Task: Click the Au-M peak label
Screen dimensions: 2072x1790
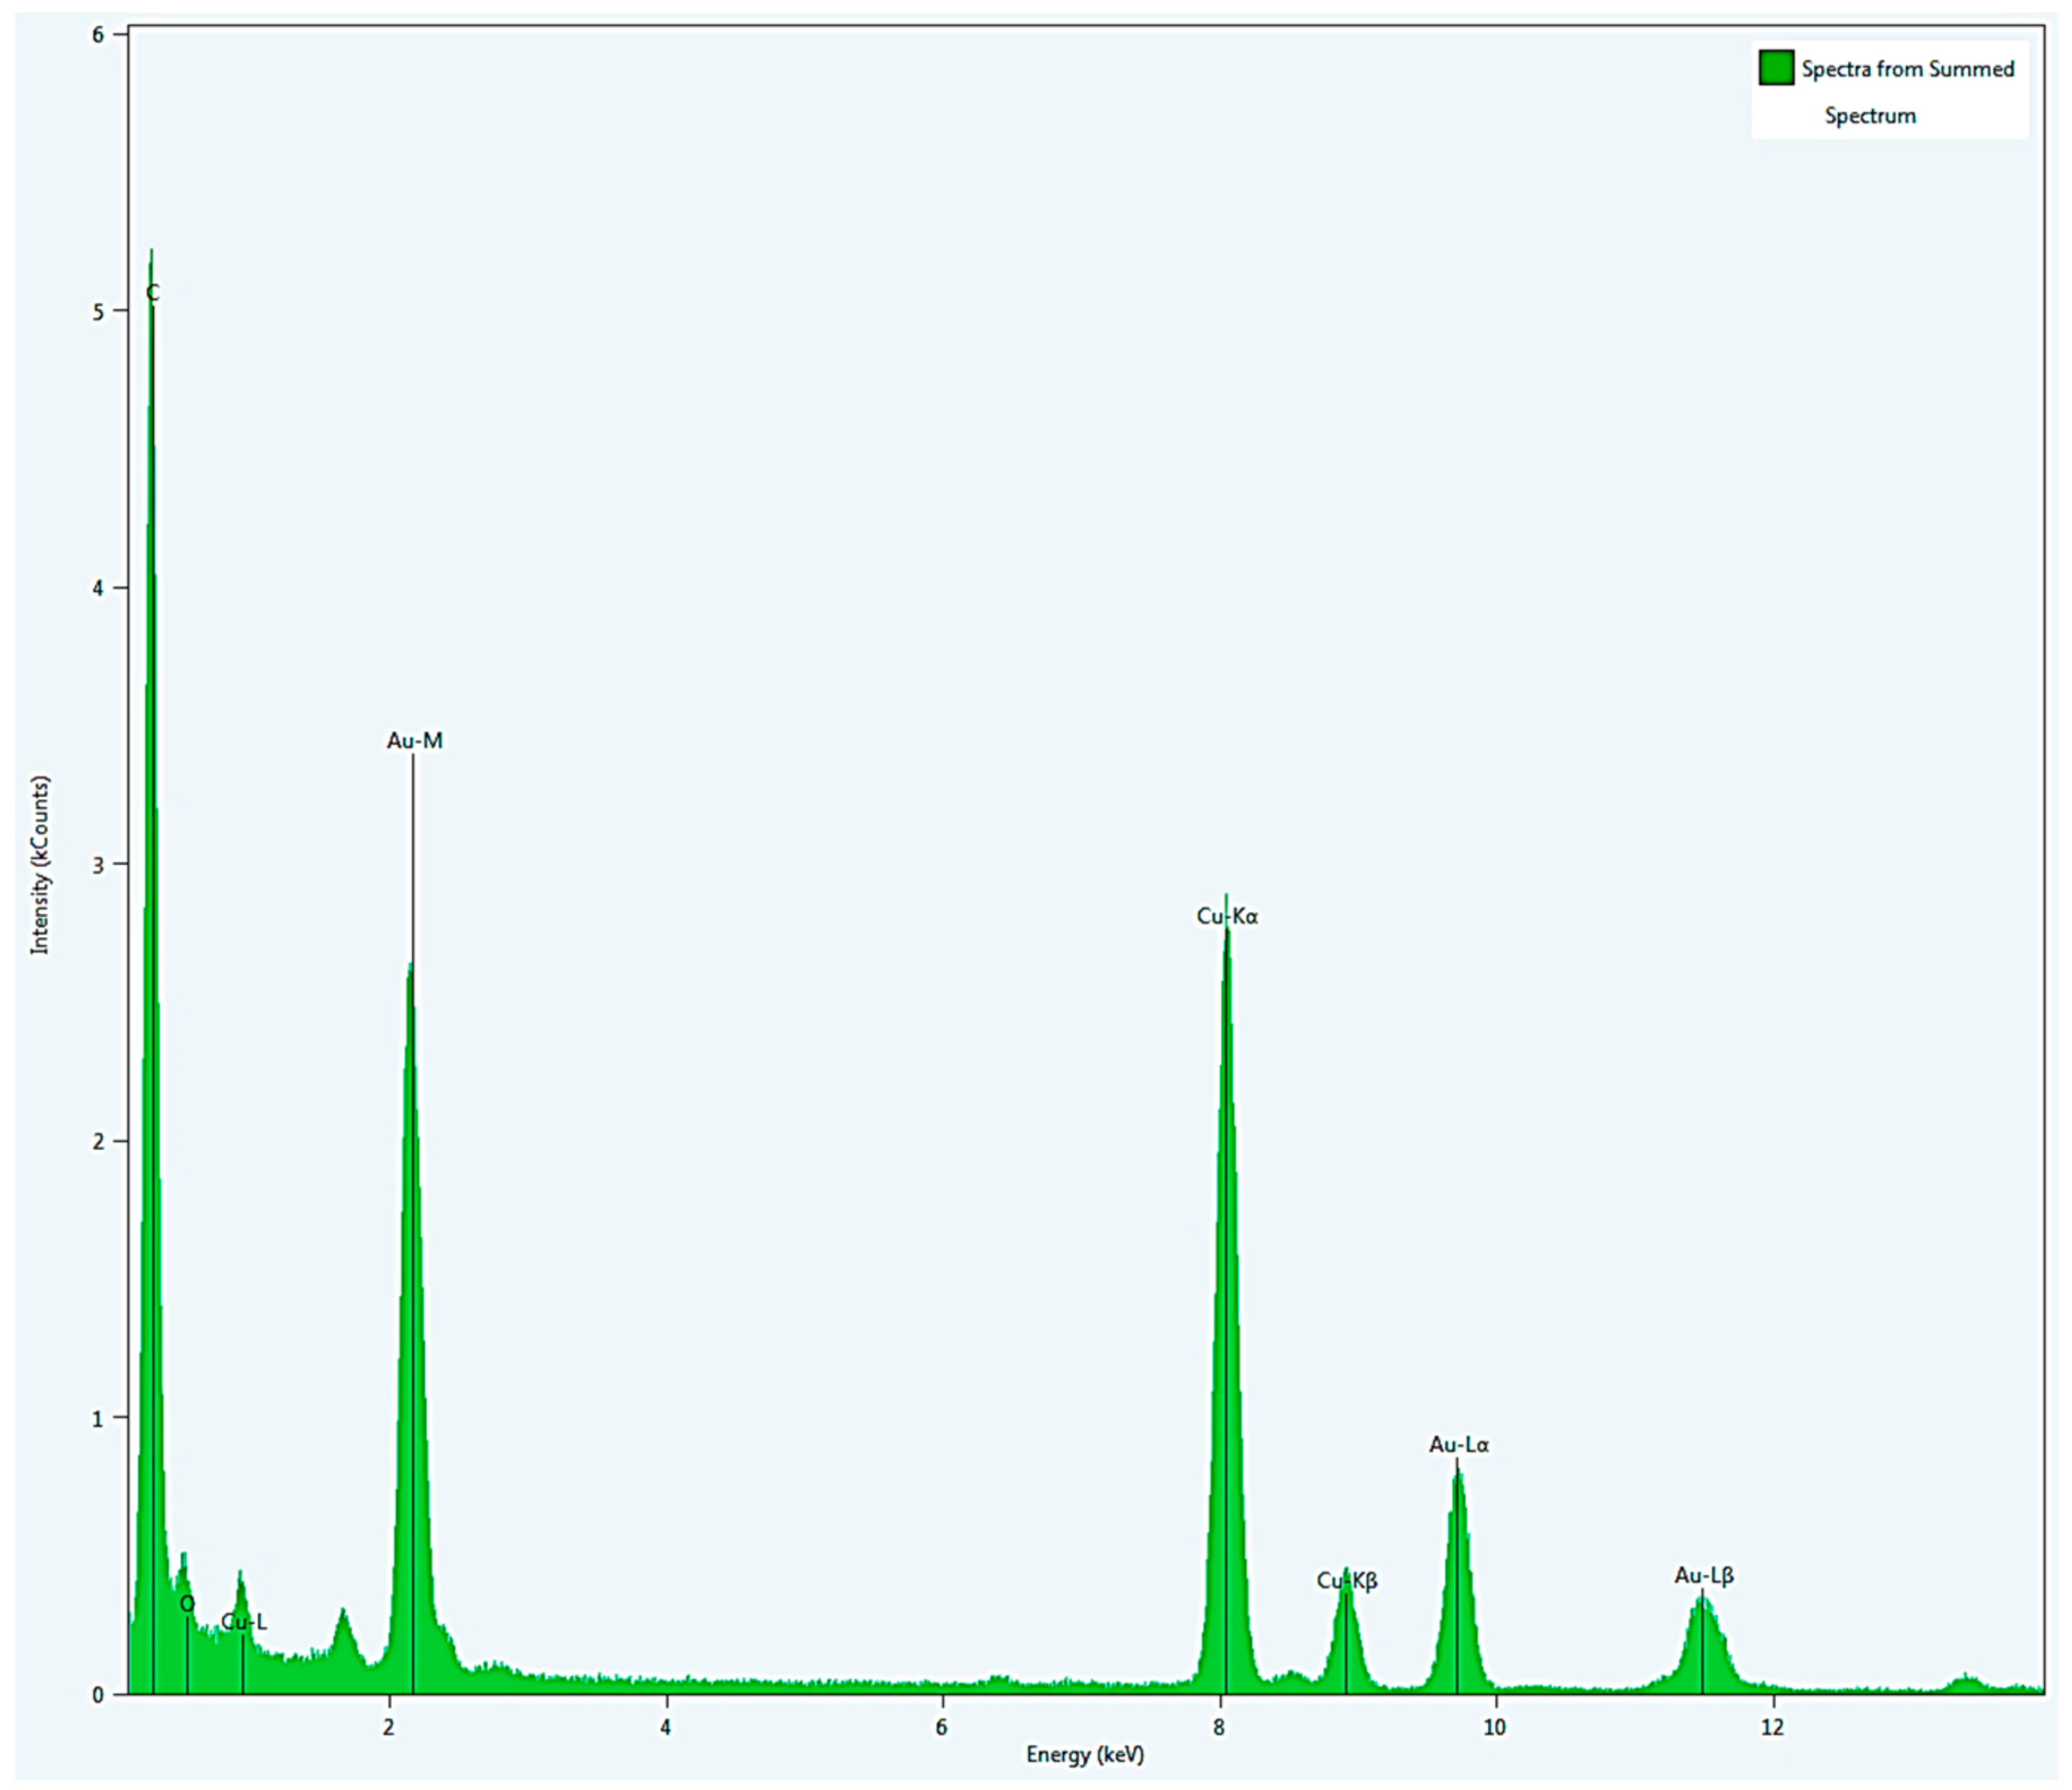Action: [x=415, y=741]
